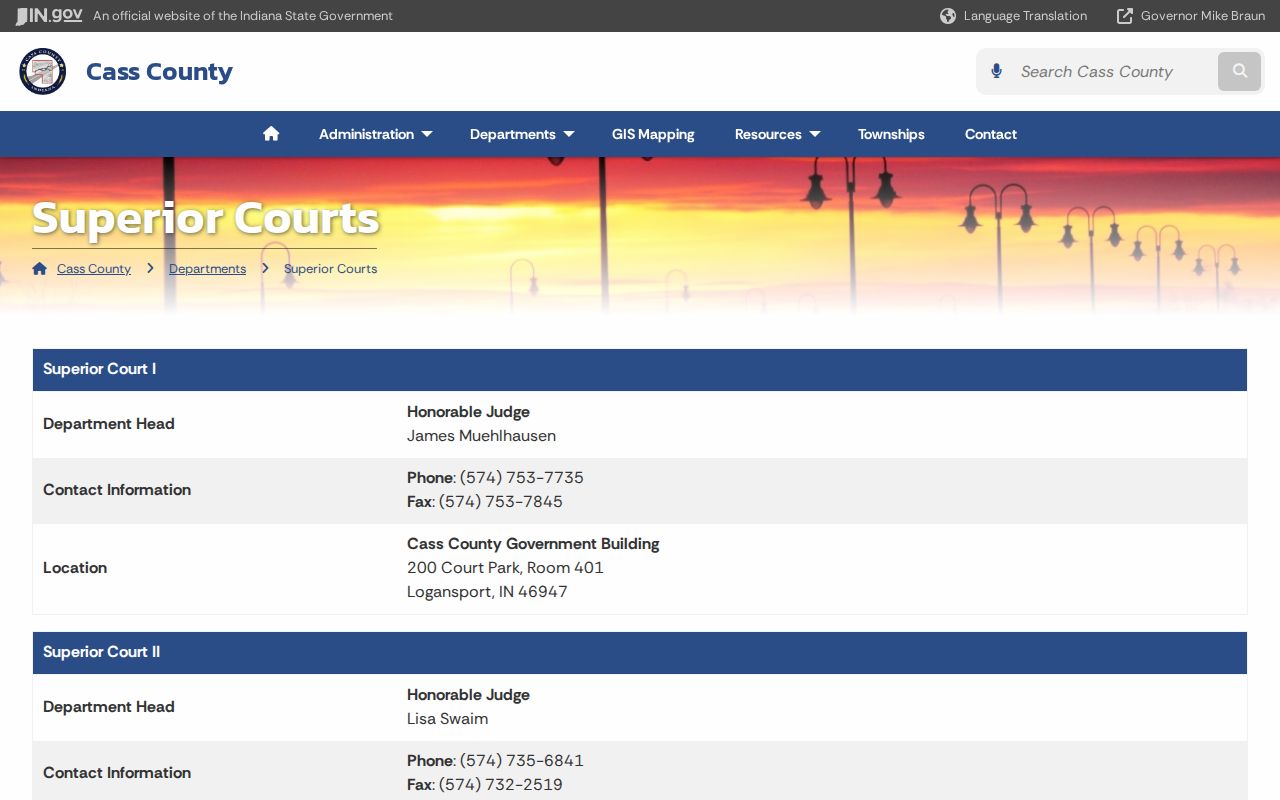
Task: Click phone number (574) 735-6841
Action: (x=521, y=761)
